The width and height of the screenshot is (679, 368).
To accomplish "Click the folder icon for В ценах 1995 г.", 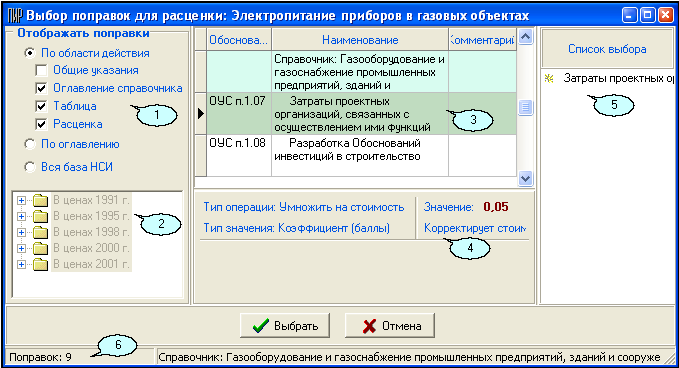I will [x=40, y=216].
